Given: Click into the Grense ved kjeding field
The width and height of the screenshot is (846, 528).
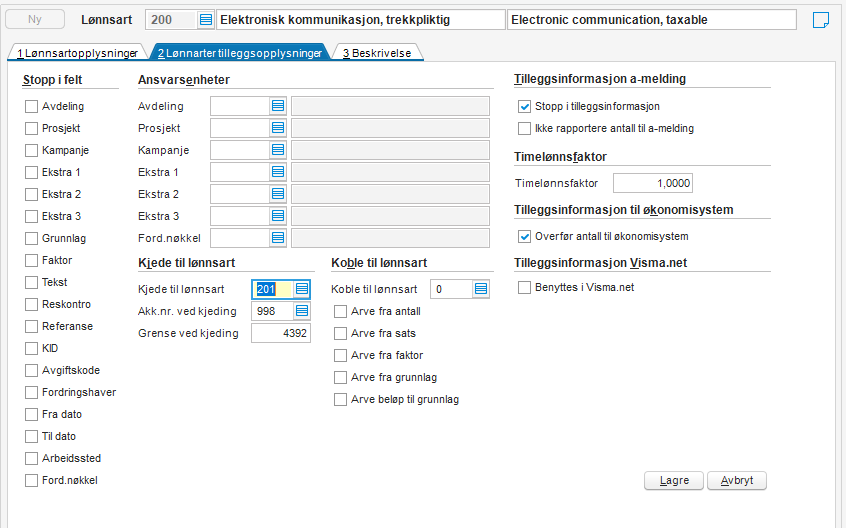Looking at the screenshot, I should tap(281, 333).
